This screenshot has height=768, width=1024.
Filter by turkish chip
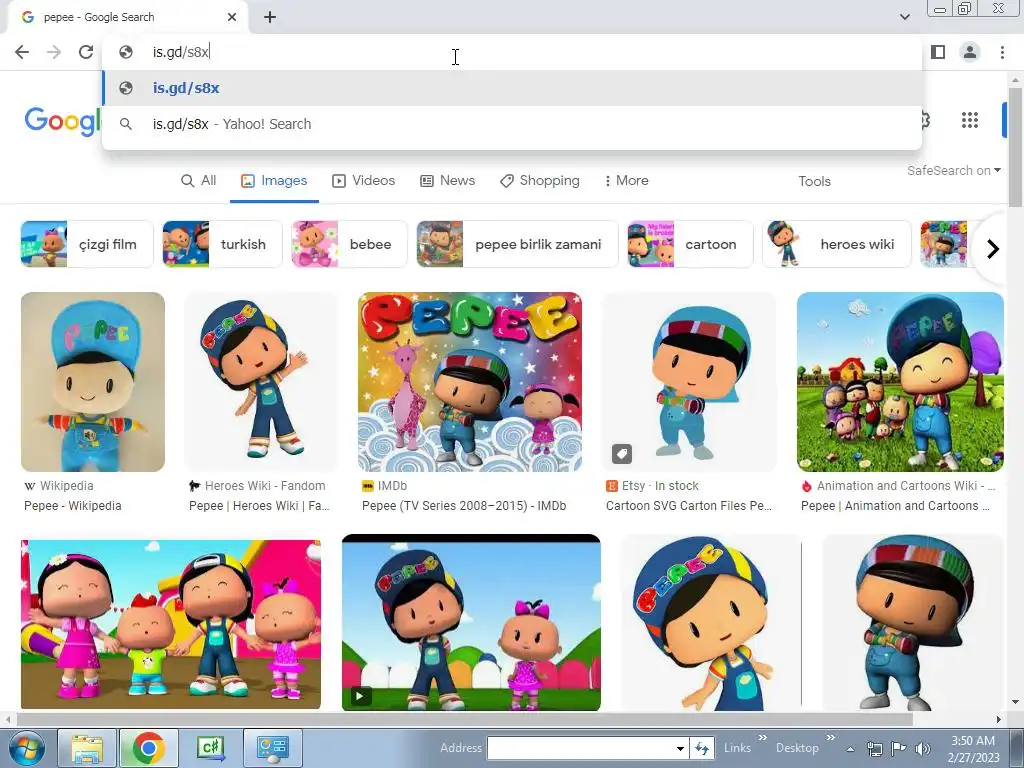222,244
